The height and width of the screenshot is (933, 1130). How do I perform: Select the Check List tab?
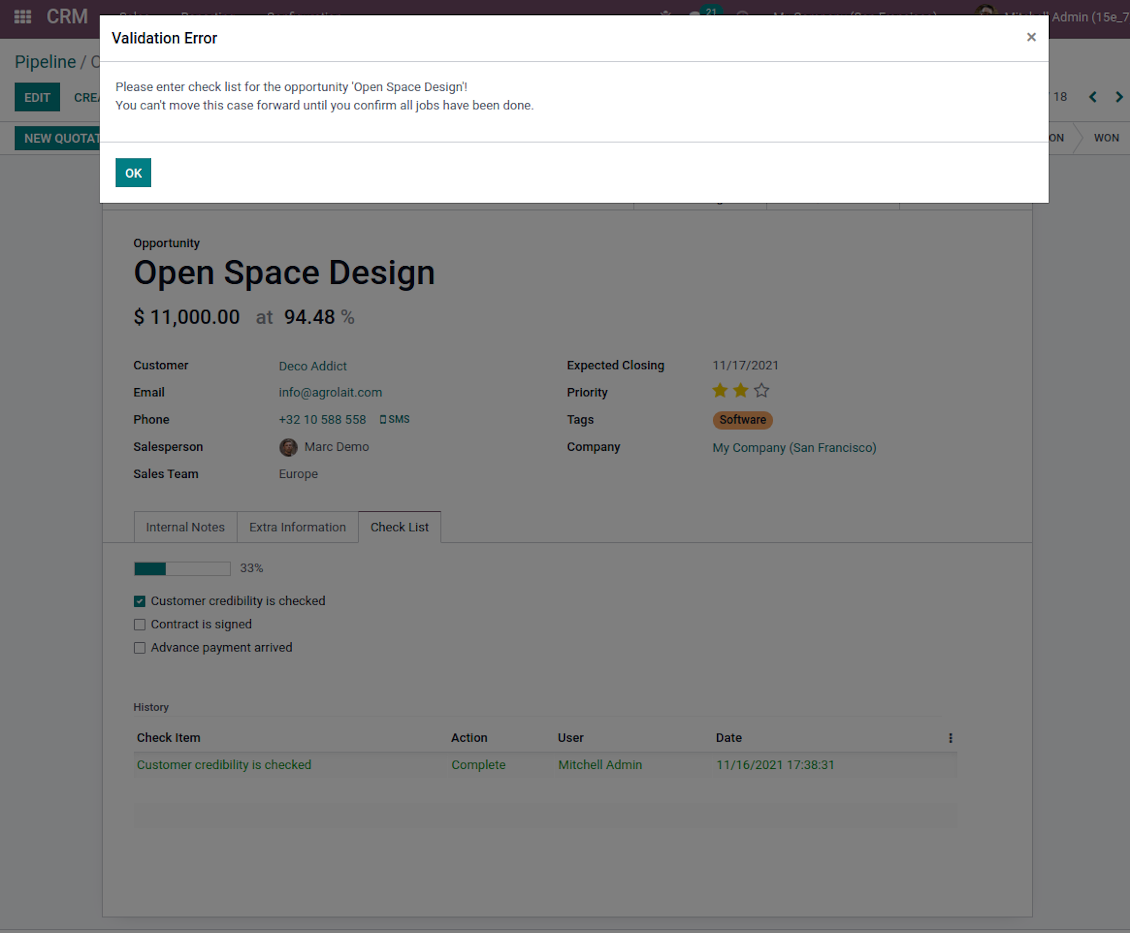coord(399,527)
